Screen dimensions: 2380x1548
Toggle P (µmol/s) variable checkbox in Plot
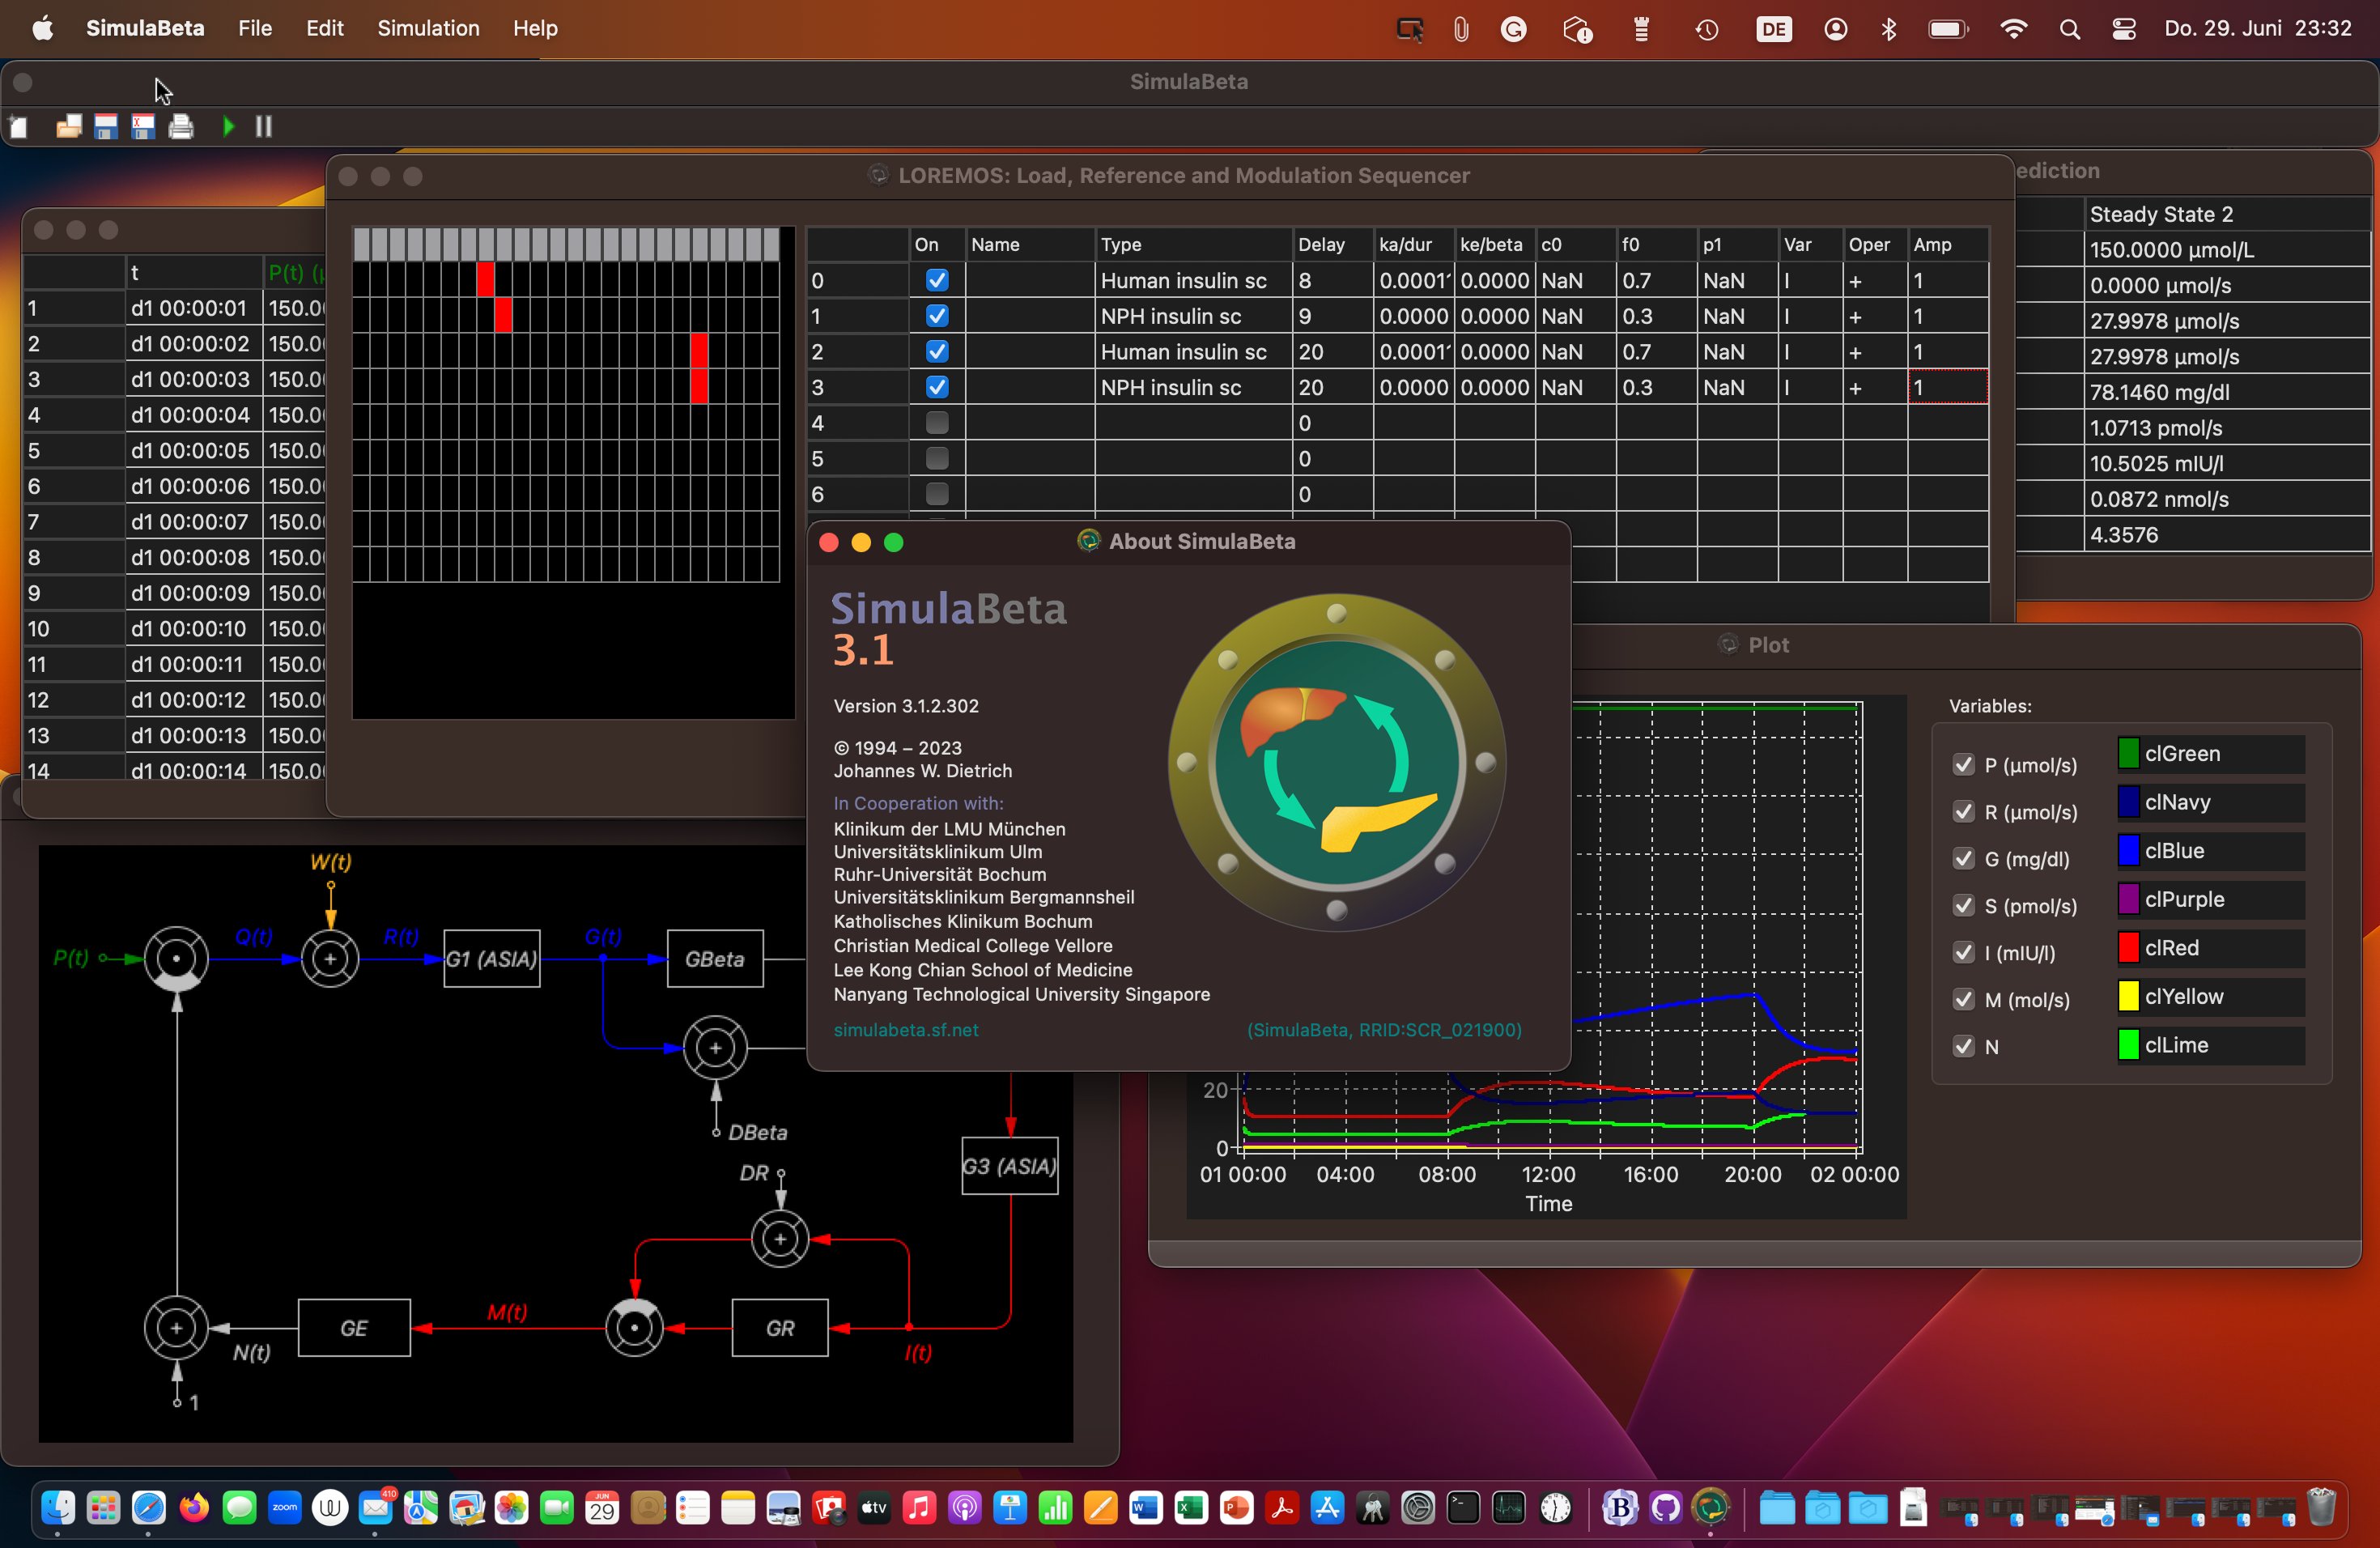[1963, 765]
